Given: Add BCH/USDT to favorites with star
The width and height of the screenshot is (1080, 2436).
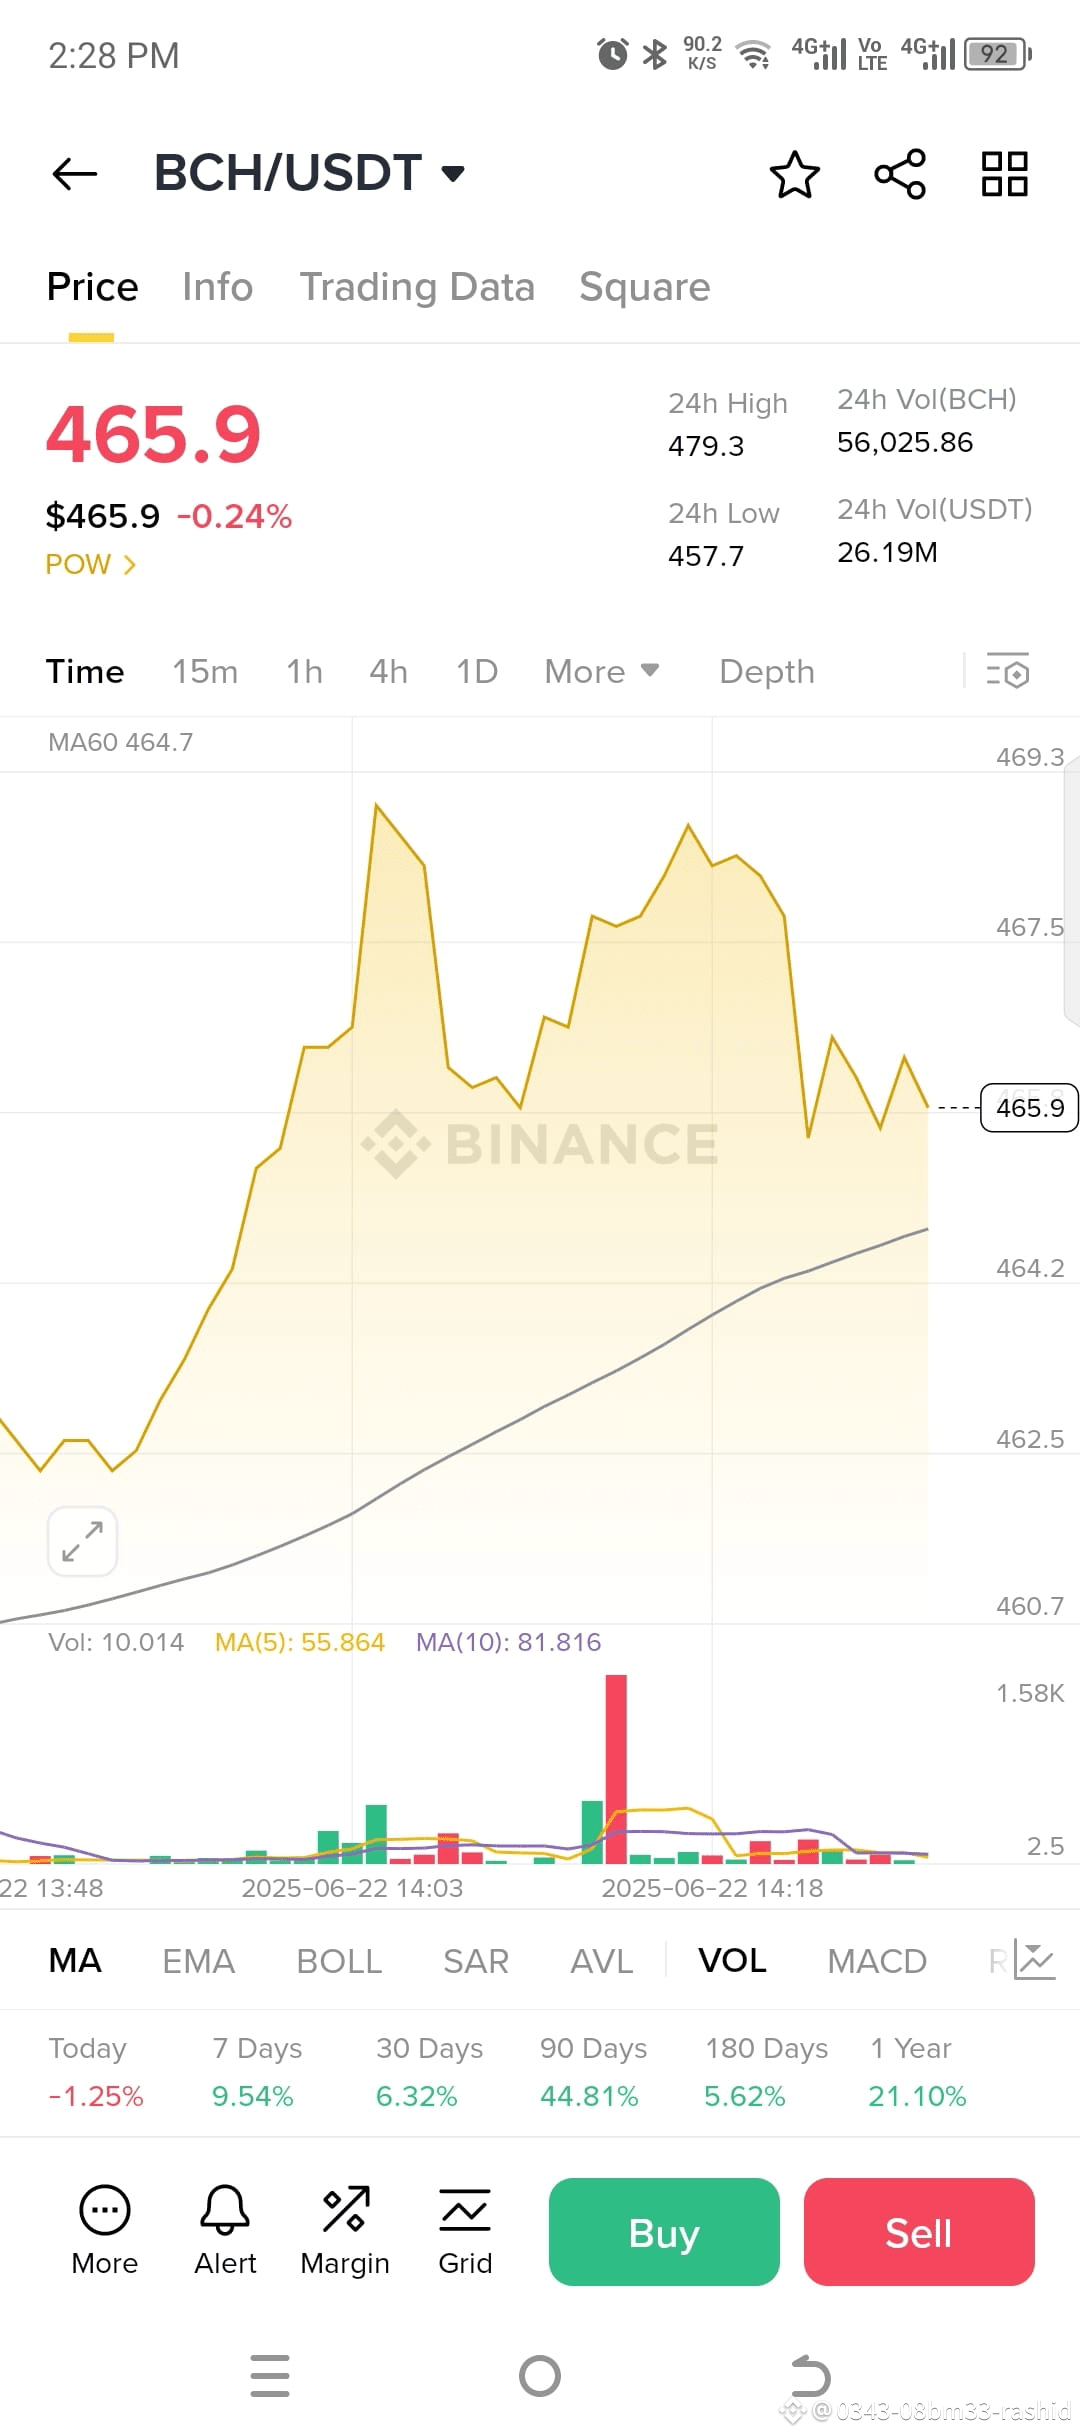Looking at the screenshot, I should point(795,174).
